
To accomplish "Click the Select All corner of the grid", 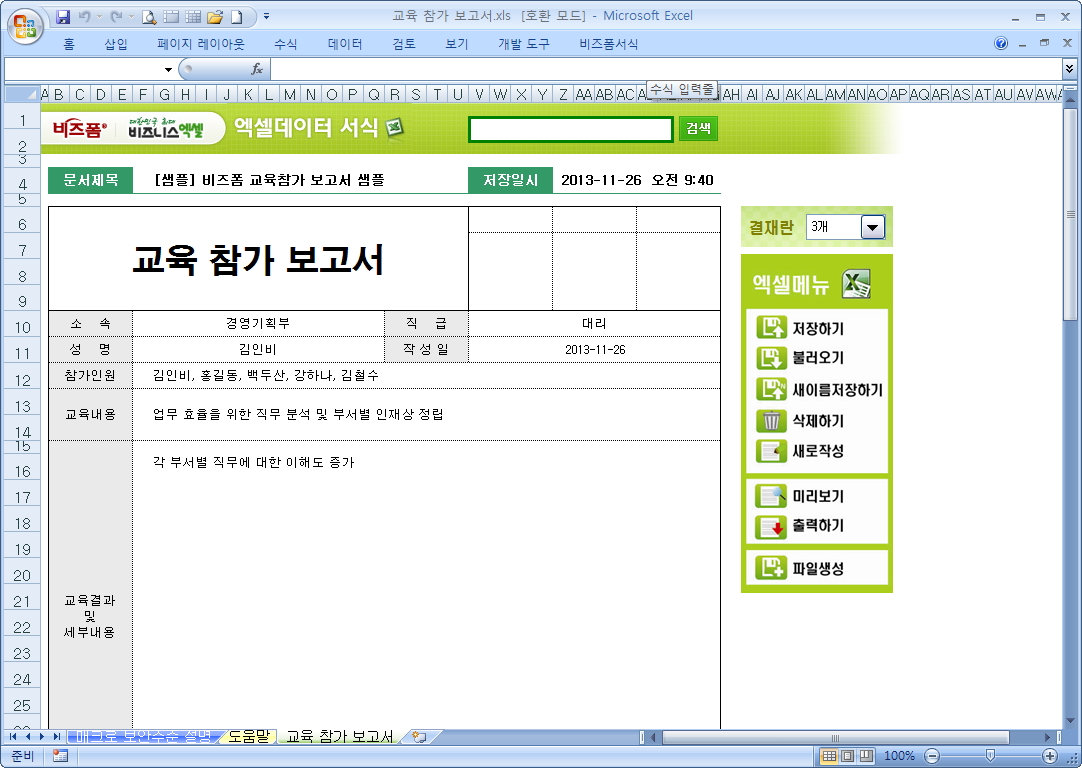I will pos(22,94).
